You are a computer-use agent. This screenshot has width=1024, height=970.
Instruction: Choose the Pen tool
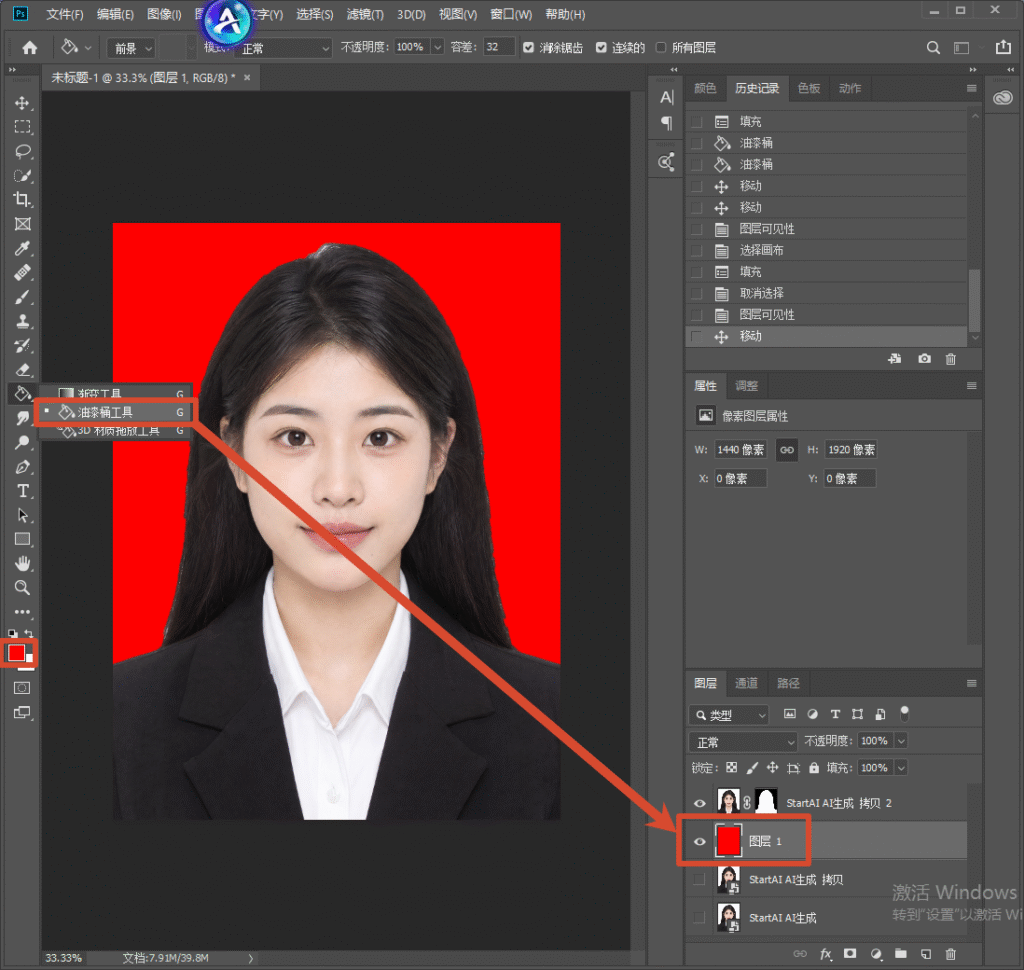pyautogui.click(x=22, y=467)
